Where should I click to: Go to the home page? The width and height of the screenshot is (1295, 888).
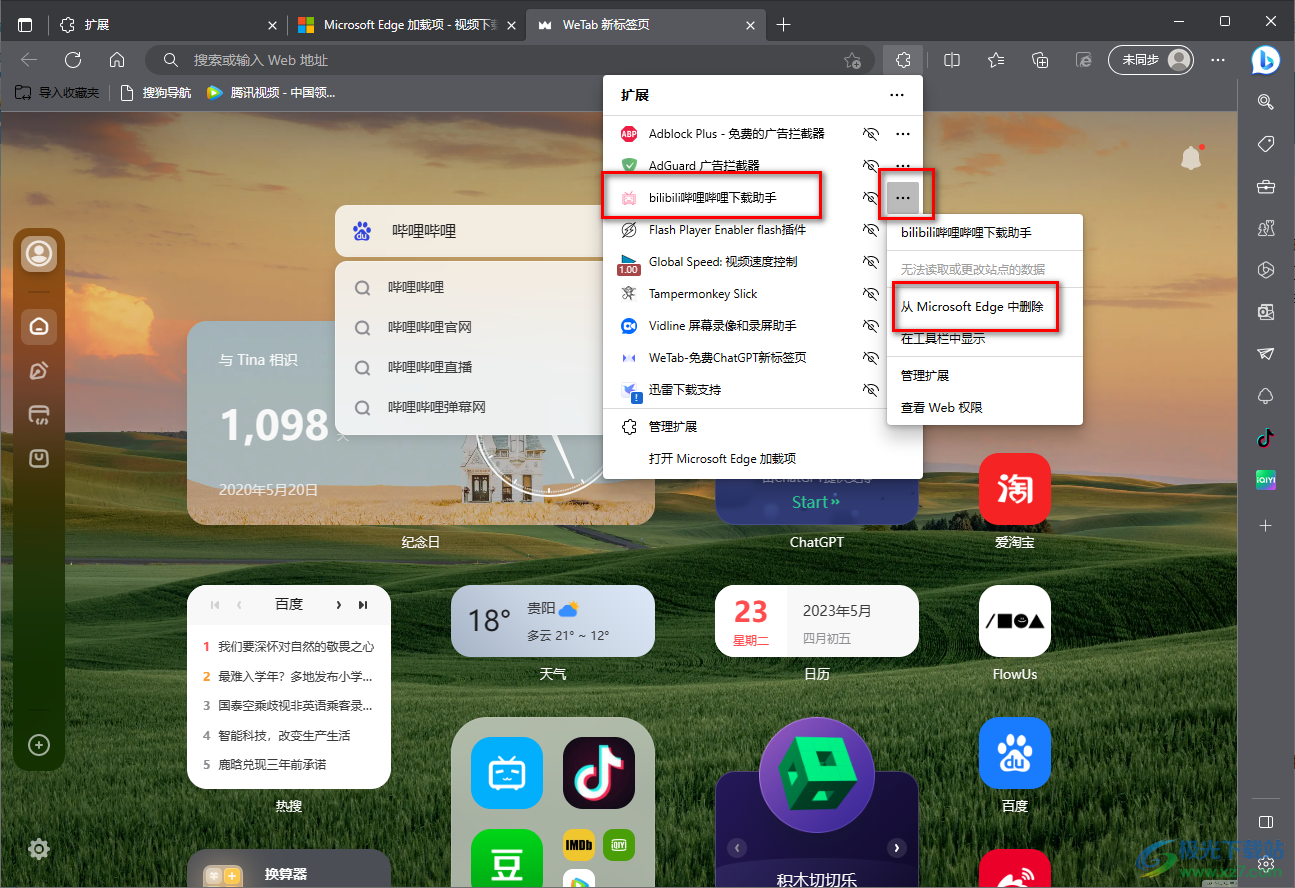pos(117,60)
